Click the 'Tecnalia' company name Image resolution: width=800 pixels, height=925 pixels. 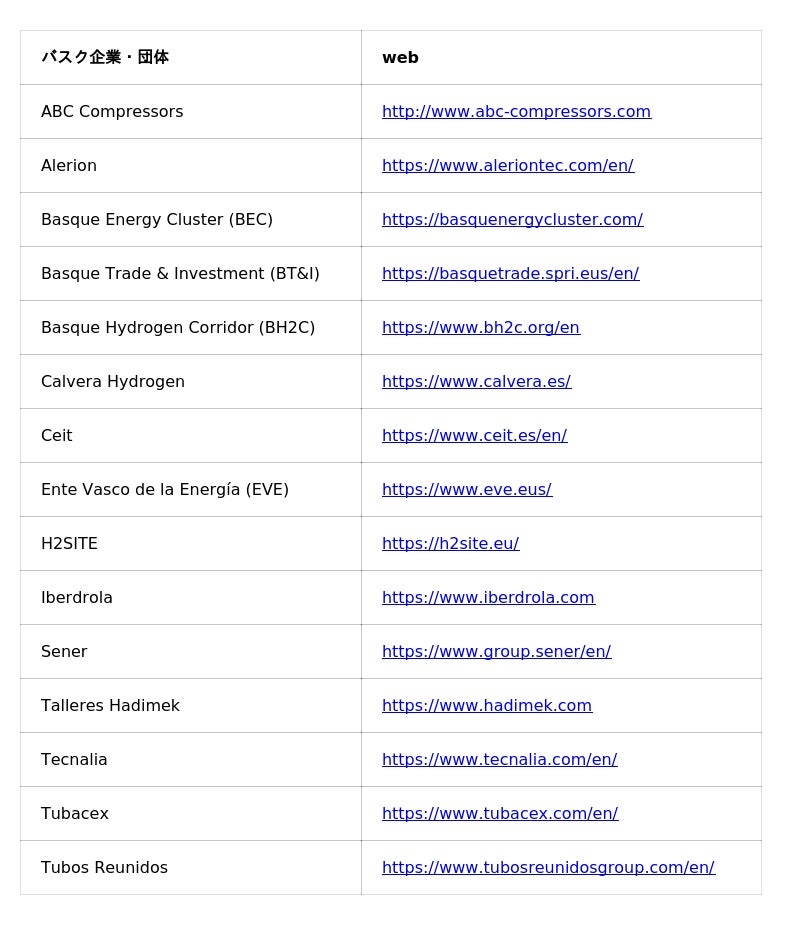click(74, 759)
